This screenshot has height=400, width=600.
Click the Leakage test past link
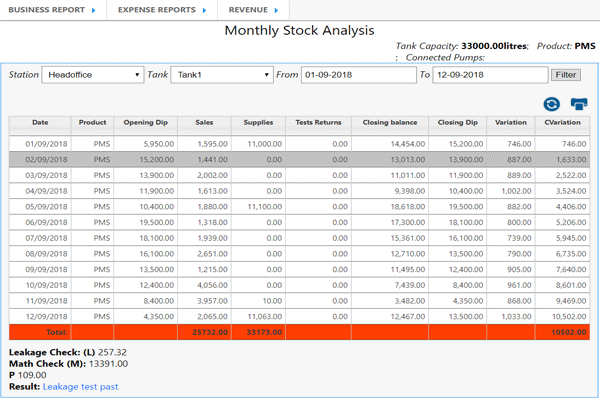pos(80,387)
